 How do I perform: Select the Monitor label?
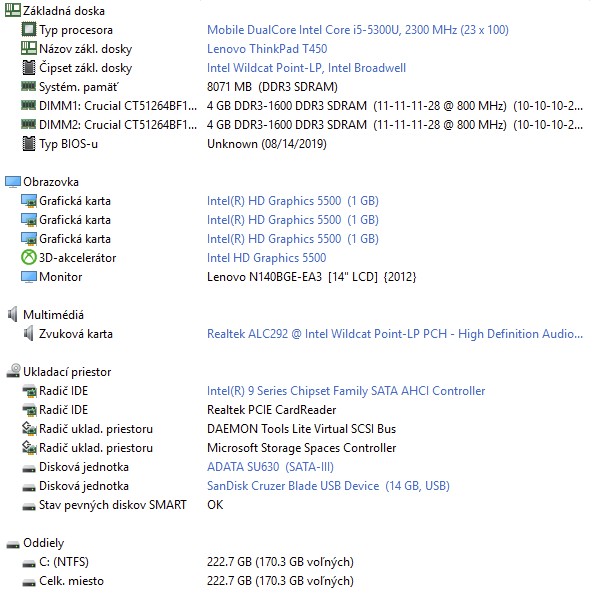[61, 277]
